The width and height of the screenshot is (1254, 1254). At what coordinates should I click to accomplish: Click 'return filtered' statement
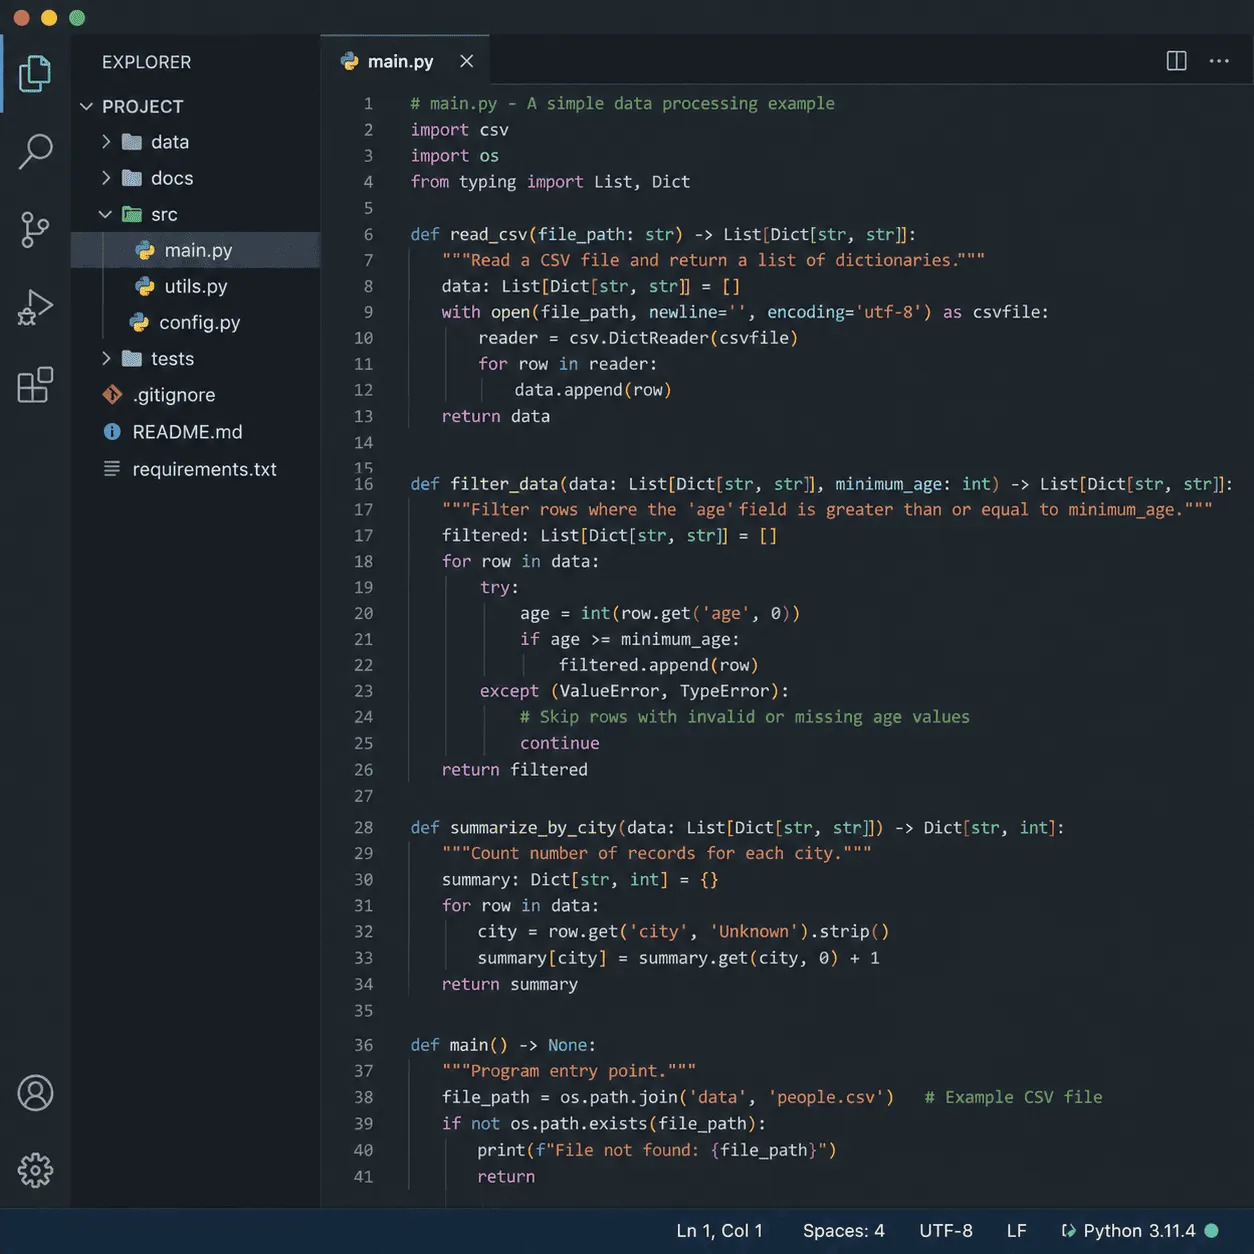pyautogui.click(x=515, y=770)
